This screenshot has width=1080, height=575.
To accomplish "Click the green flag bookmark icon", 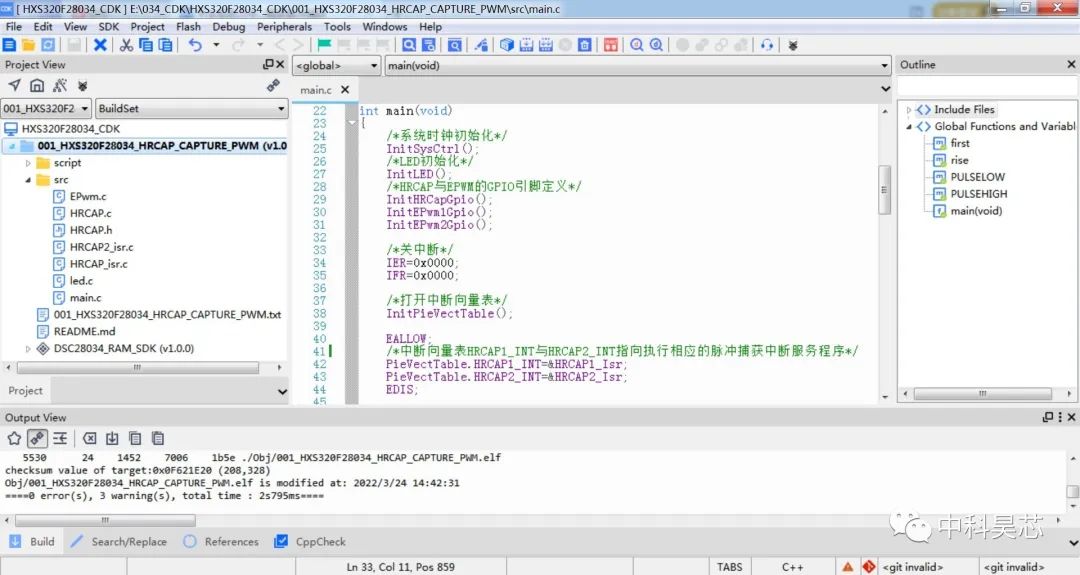I will click(324, 45).
